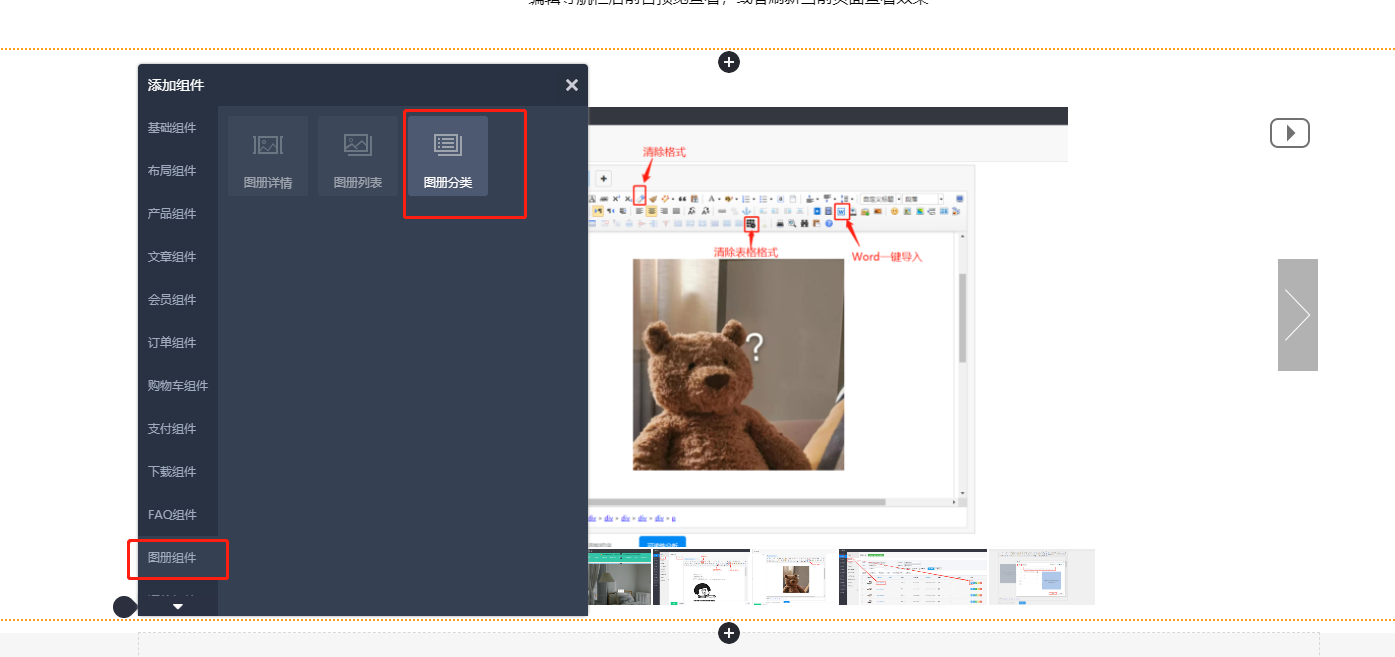Select the table list screenshot thumbnail
Image resolution: width=1395 pixels, height=657 pixels.
click(x=912, y=577)
